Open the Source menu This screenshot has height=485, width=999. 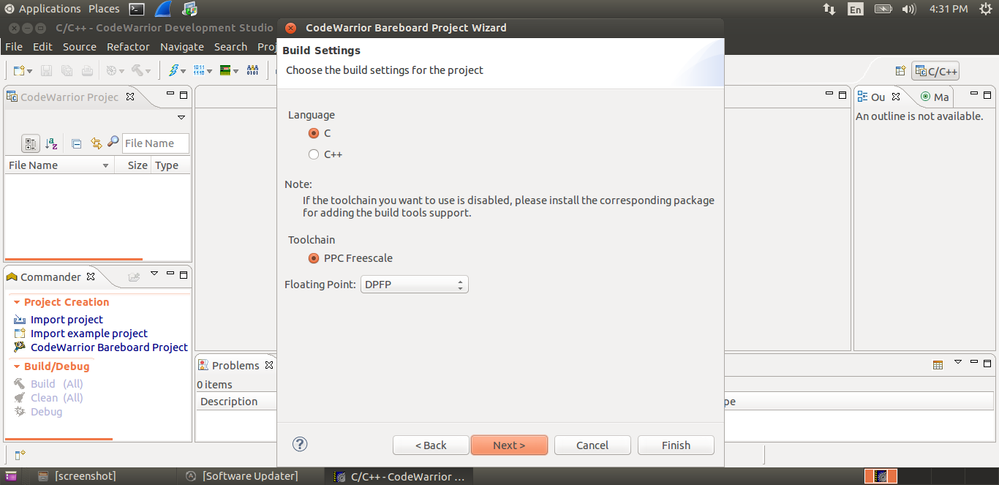tap(80, 47)
